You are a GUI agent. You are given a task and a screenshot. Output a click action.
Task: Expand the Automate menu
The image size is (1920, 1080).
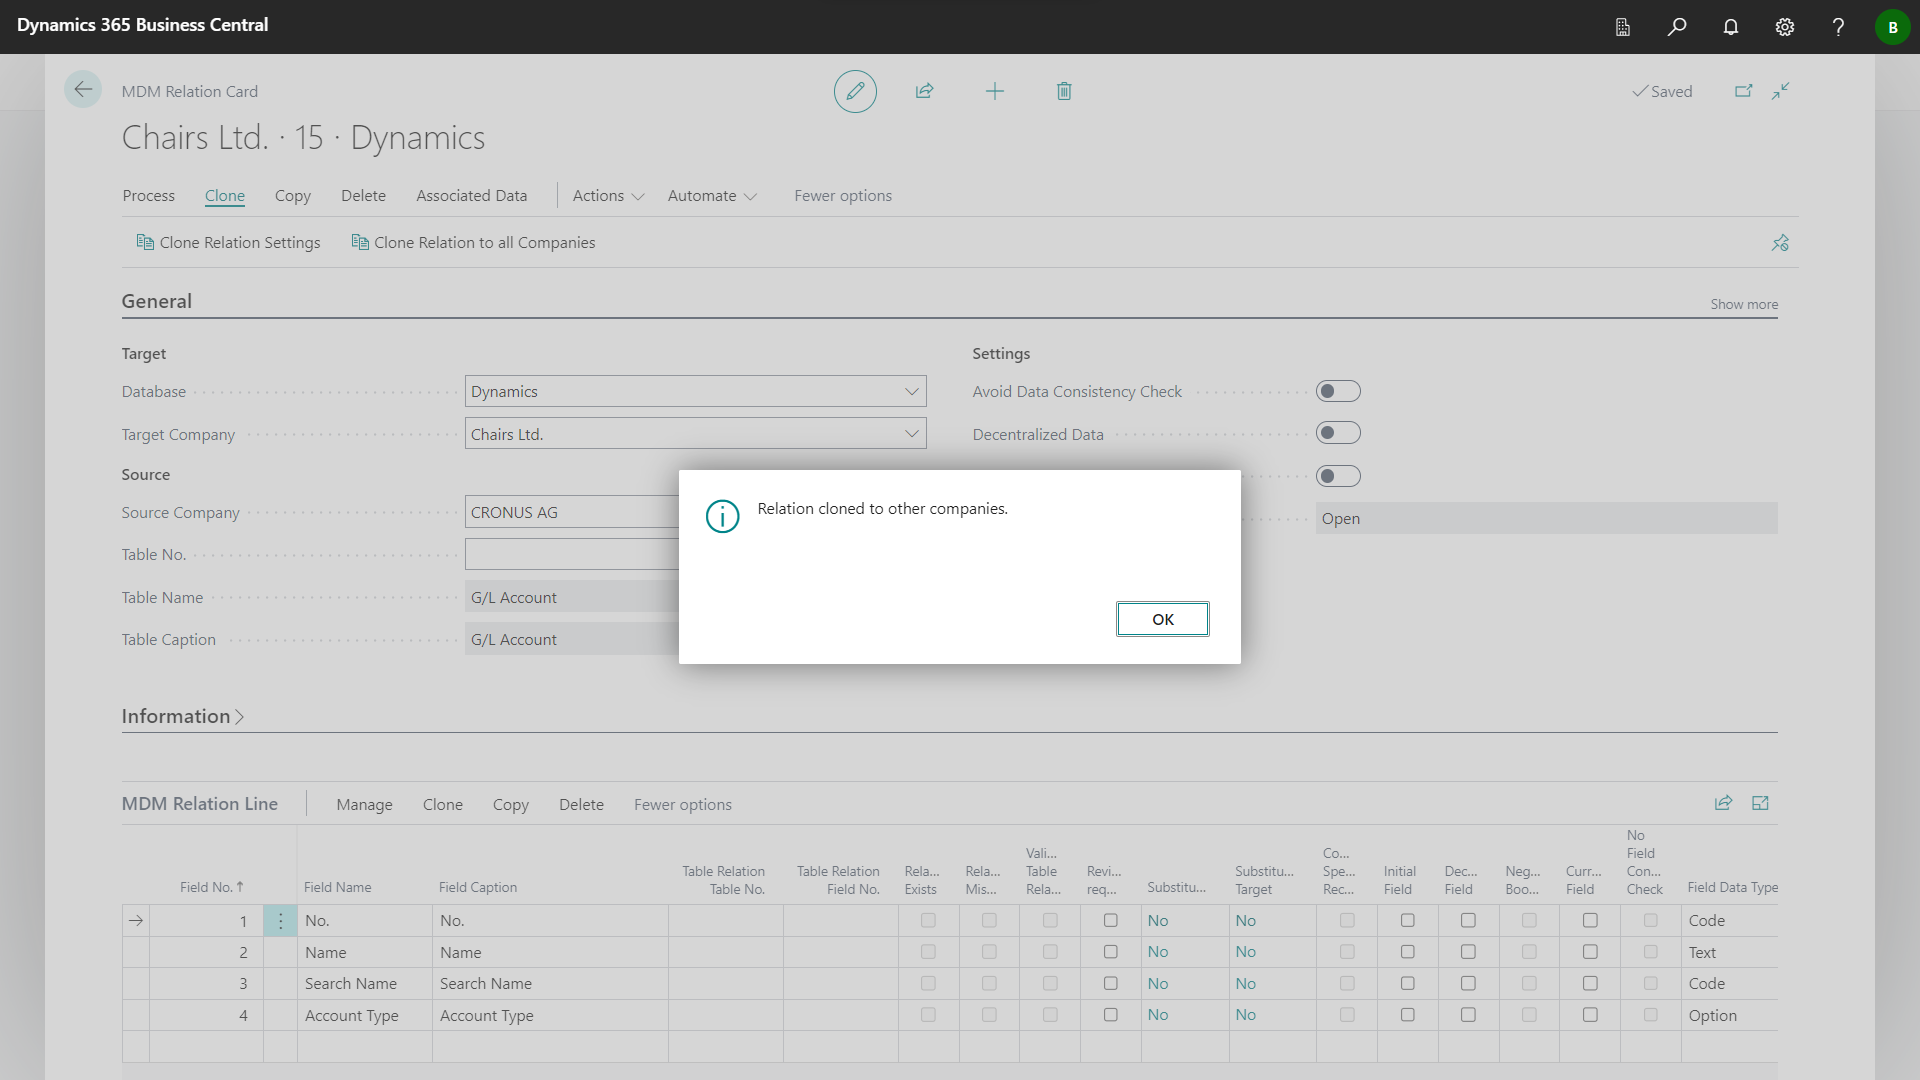tap(712, 196)
